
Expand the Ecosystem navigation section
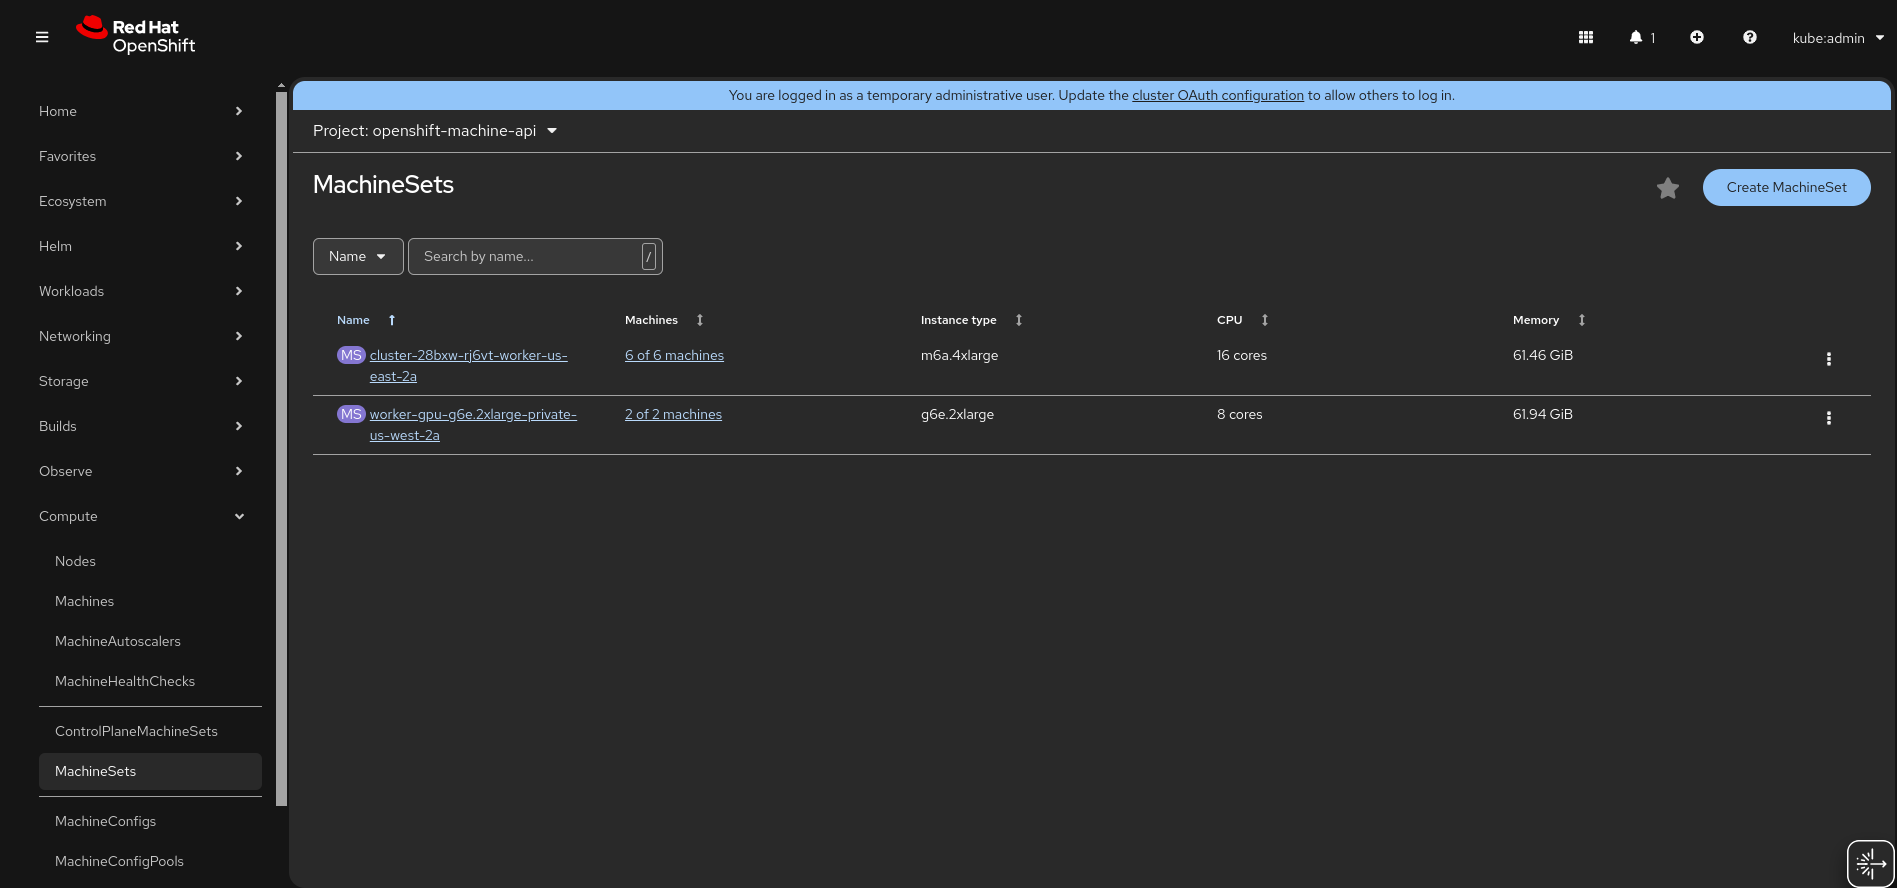pyautogui.click(x=141, y=201)
